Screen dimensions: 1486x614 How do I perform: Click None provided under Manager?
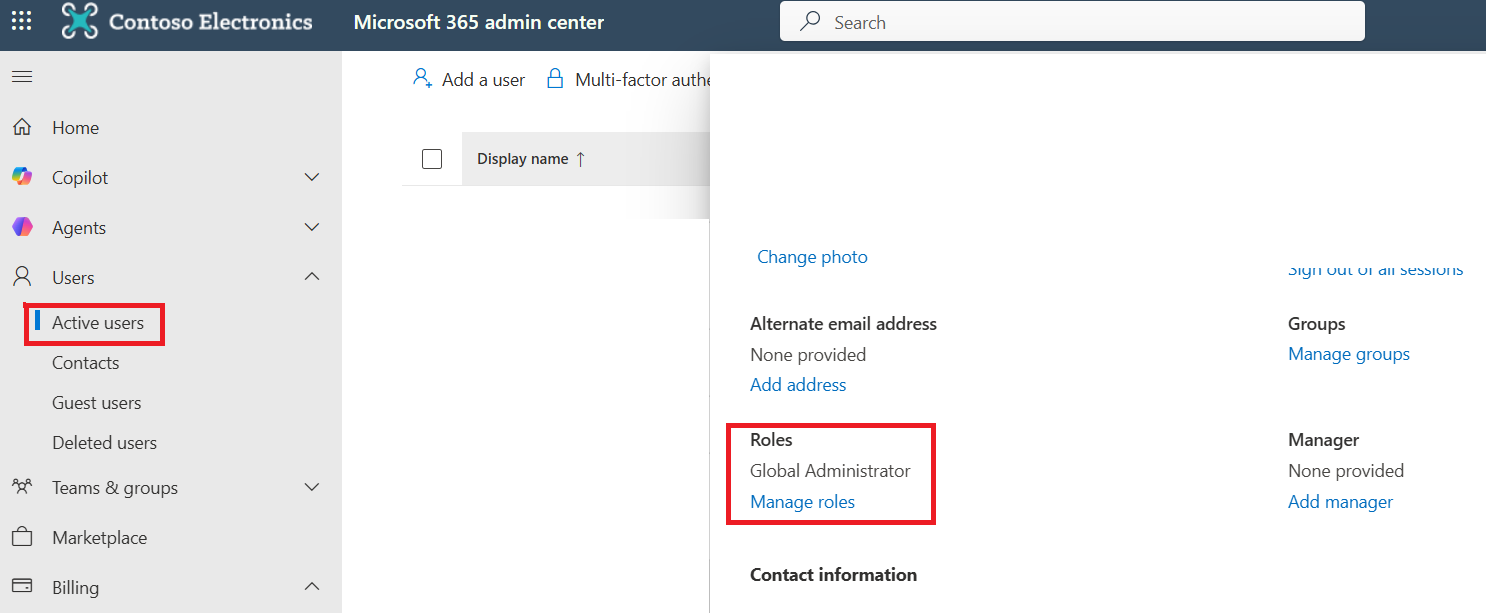point(1346,471)
